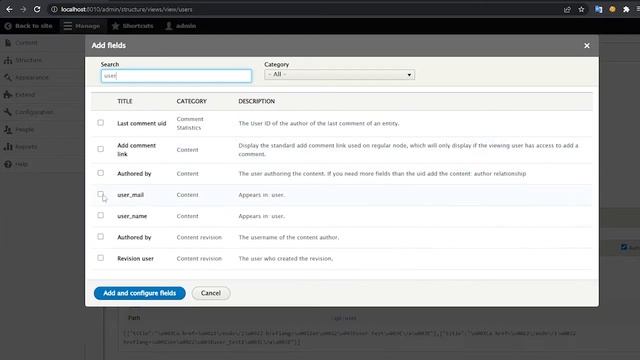The height and width of the screenshot is (360, 640).
Task: Click the TITLE column header
Action: tap(124, 101)
